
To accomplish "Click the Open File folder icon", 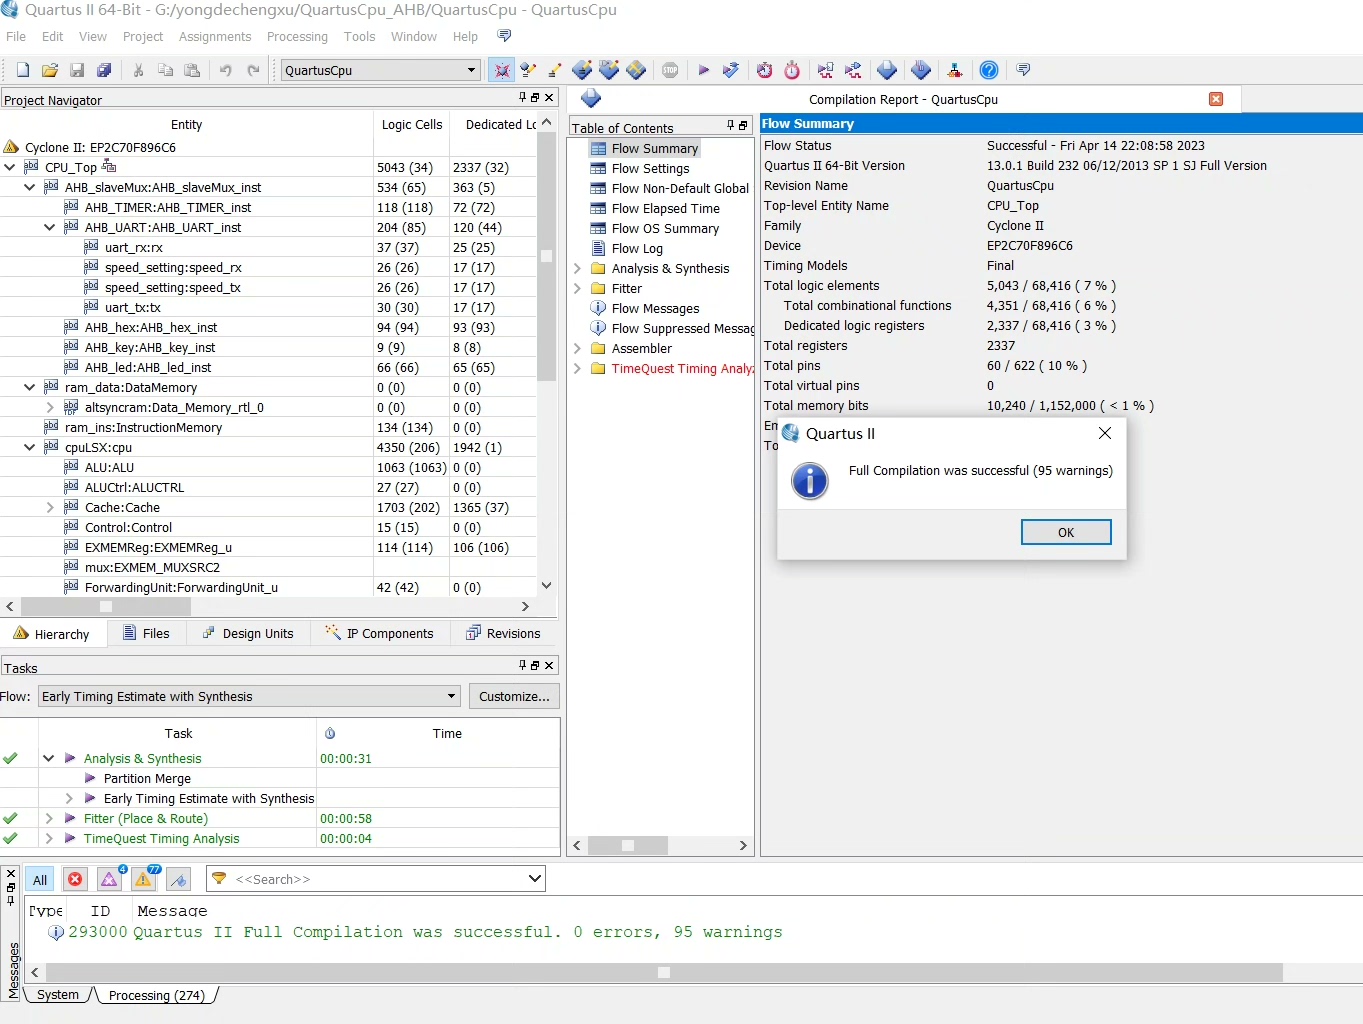I will pos(50,70).
